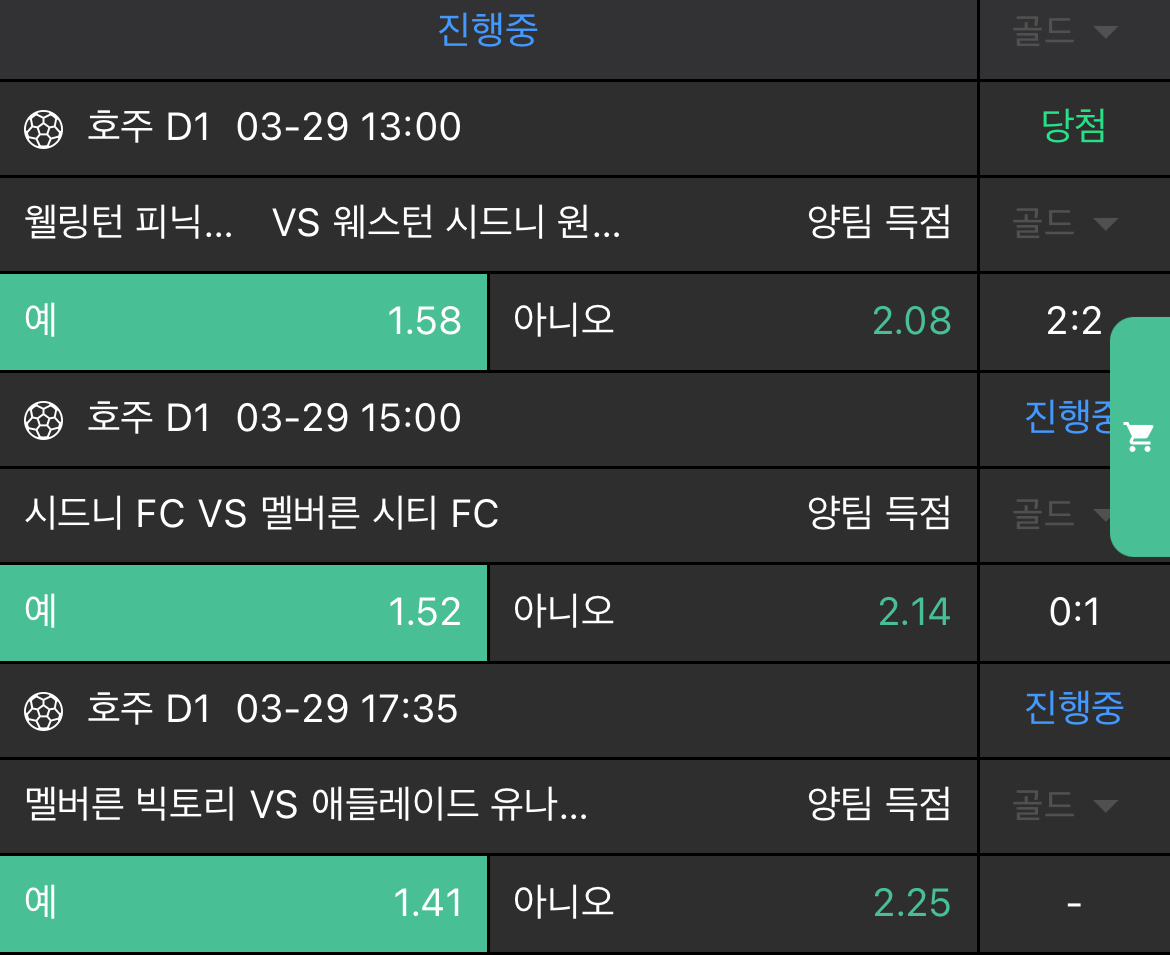This screenshot has height=955, width=1170.
Task: Click the 2:2 score result
Action: [1074, 322]
